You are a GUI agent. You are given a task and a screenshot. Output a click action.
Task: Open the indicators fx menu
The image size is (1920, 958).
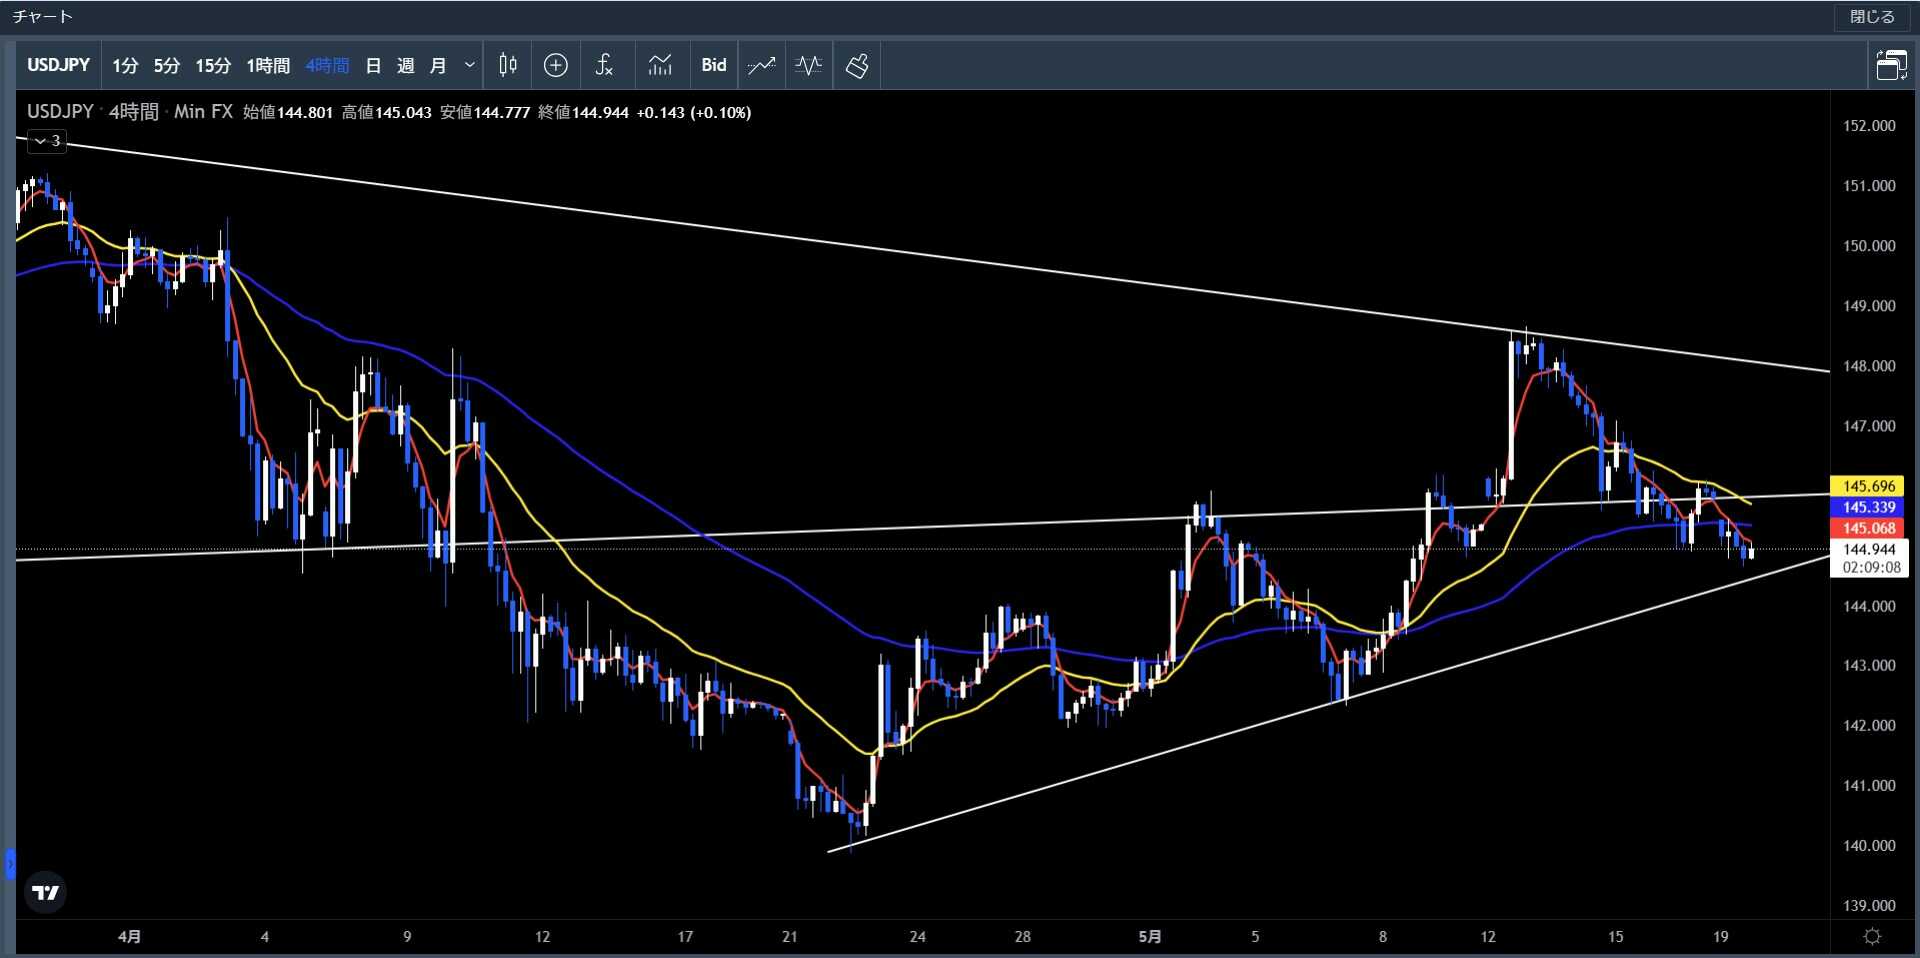[604, 65]
